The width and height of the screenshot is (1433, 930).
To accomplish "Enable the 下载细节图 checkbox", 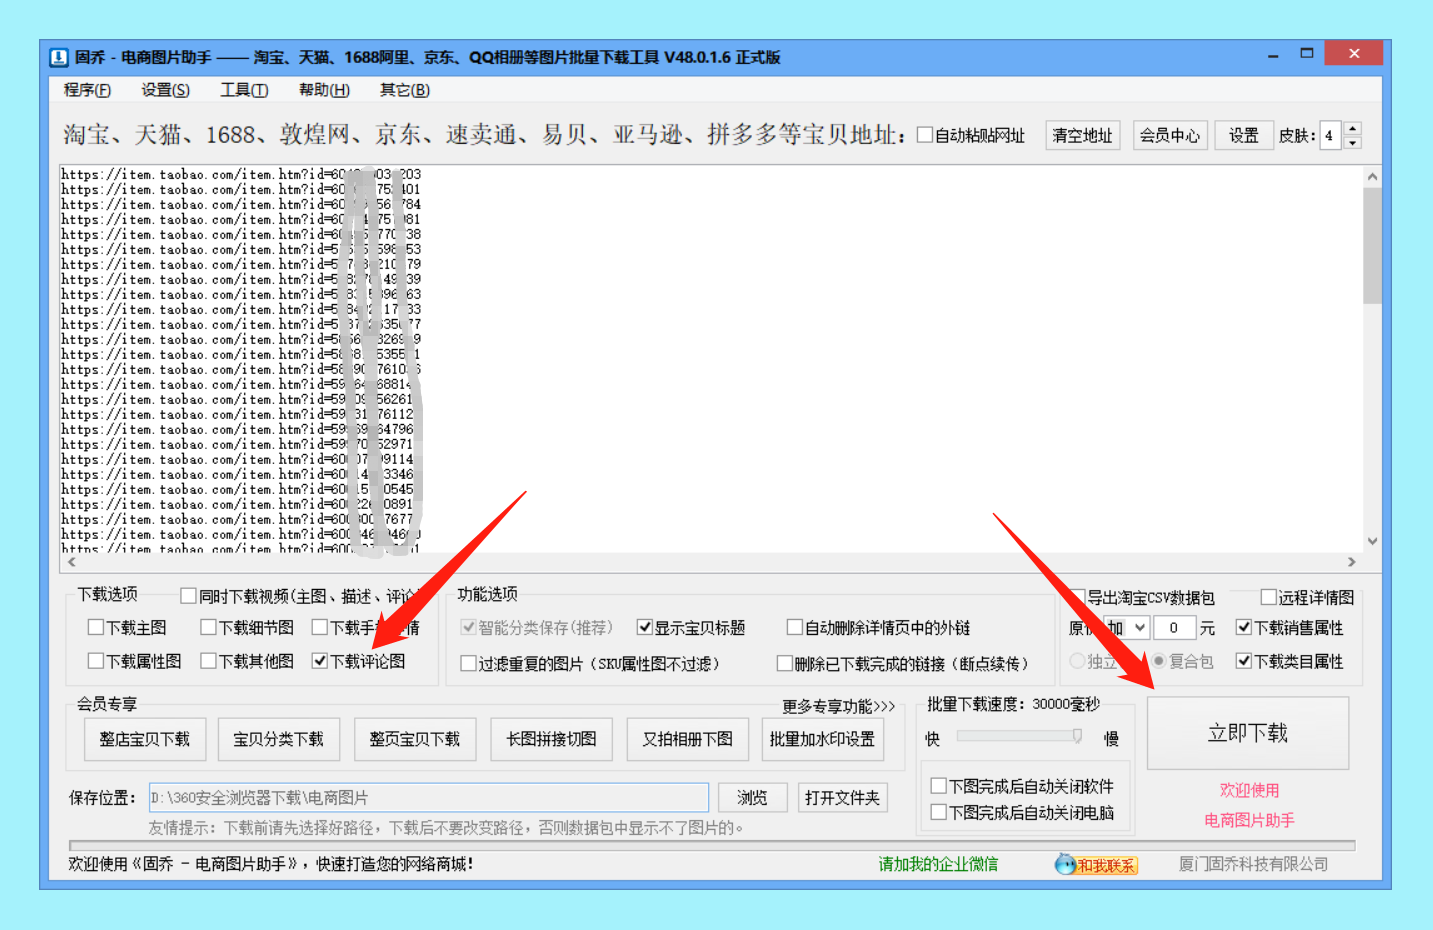I will pyautogui.click(x=208, y=627).
